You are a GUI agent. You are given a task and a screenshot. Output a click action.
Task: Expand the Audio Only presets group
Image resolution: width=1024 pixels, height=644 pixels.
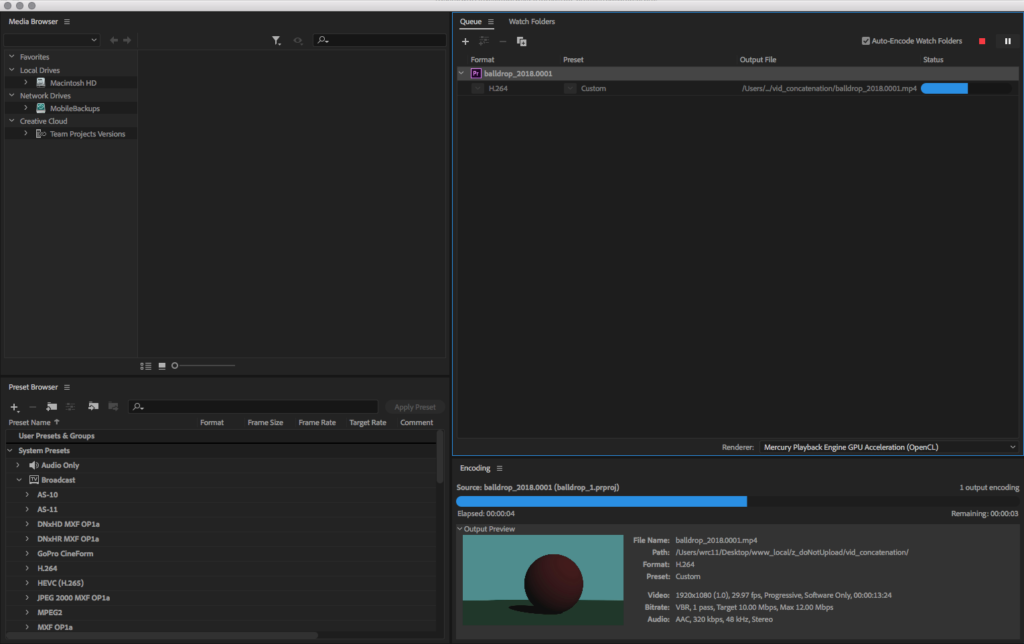pos(18,465)
